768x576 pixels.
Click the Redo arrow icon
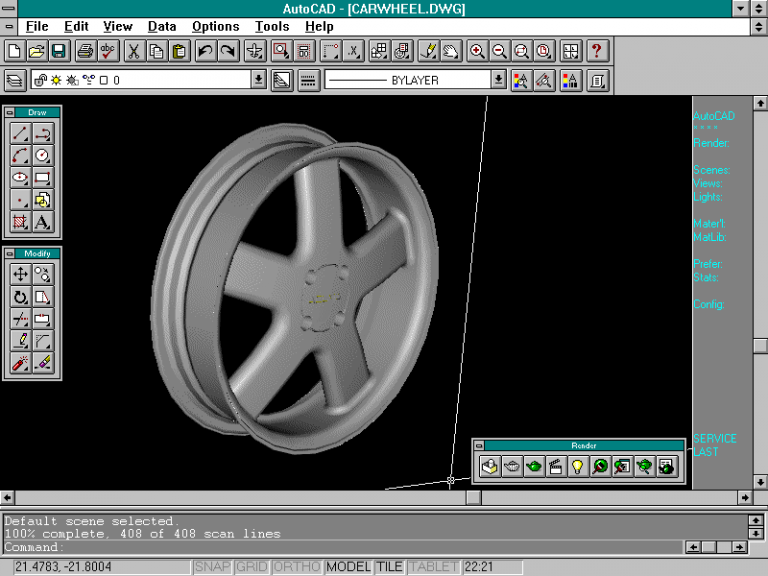[228, 51]
